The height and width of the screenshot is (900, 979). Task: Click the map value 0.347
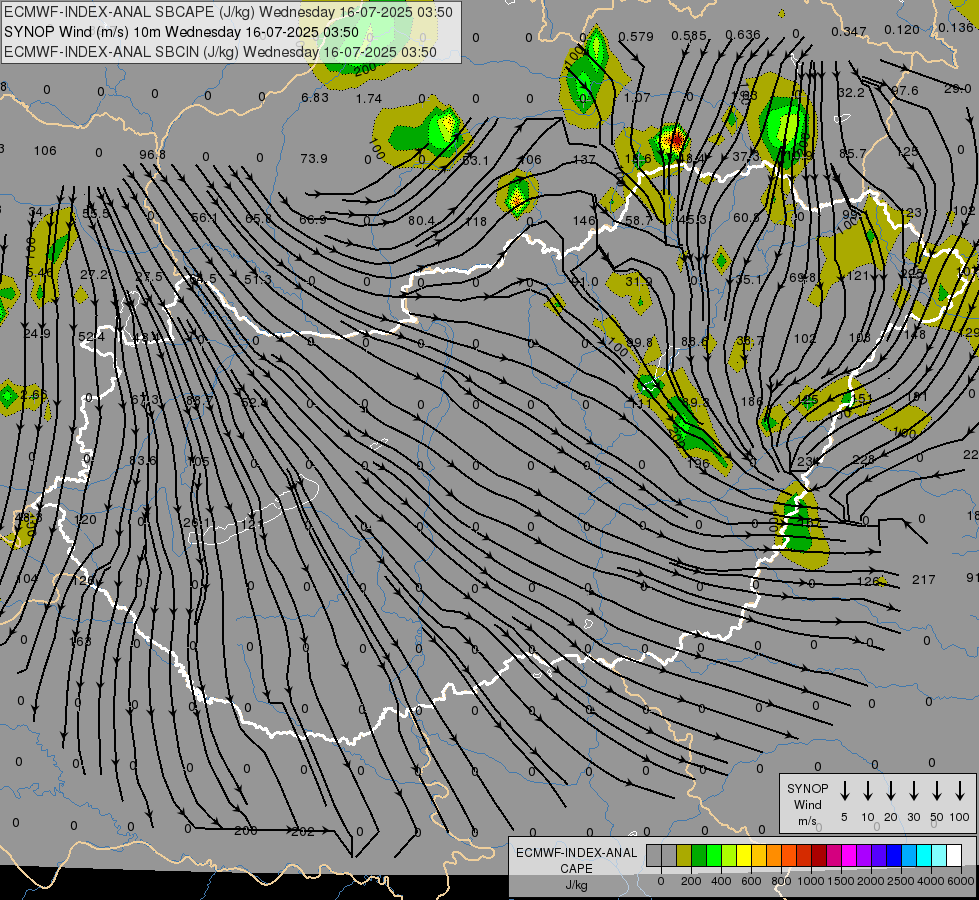(849, 31)
